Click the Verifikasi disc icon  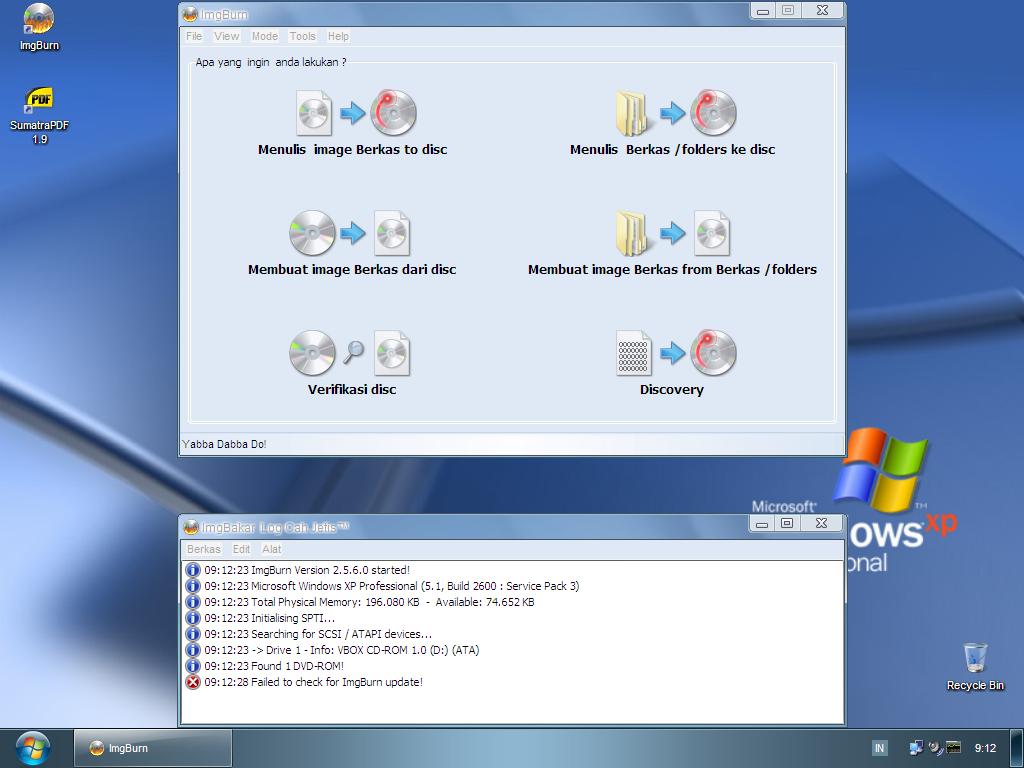(350, 353)
